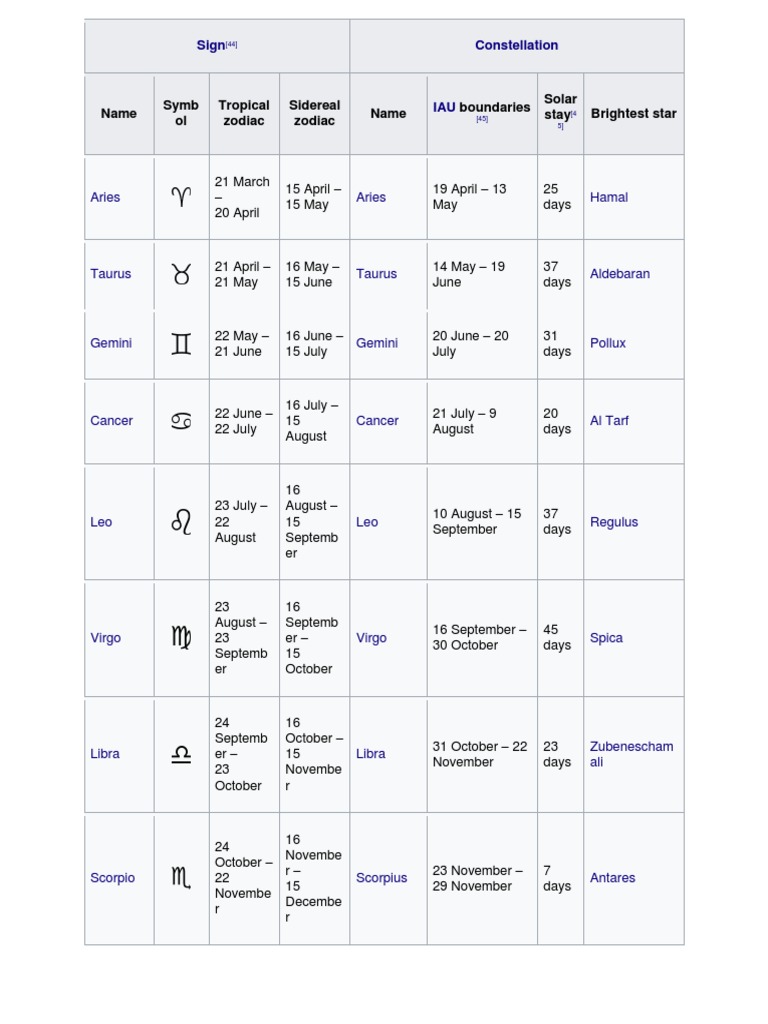The image size is (768, 1024).
Task: Open the Zubeneschamali star link
Action: coord(631,754)
